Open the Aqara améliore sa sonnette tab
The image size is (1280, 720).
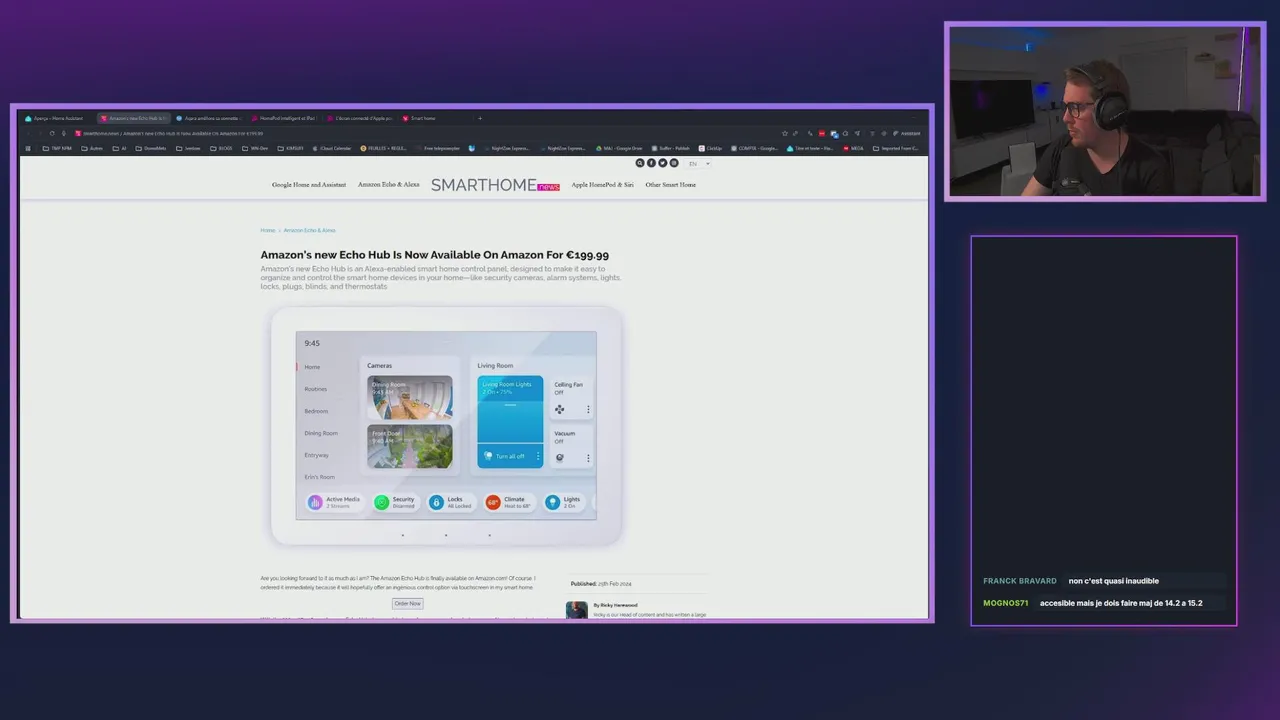[x=209, y=118]
